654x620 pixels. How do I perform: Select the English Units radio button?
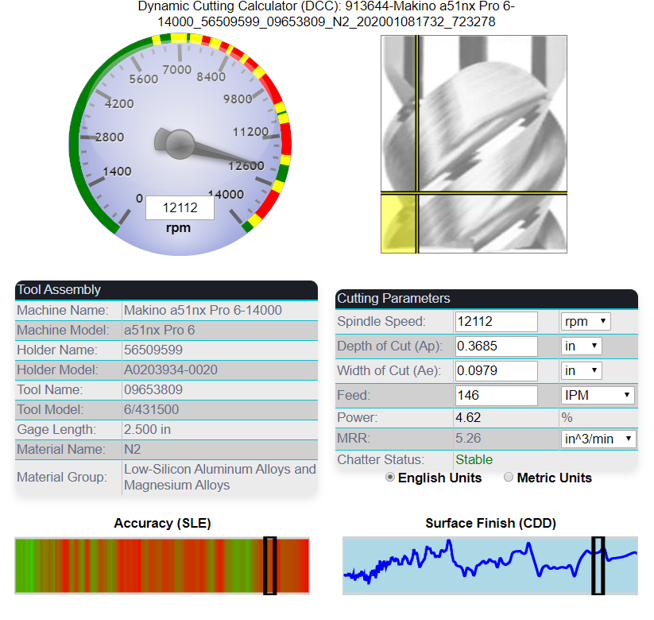tap(390, 477)
